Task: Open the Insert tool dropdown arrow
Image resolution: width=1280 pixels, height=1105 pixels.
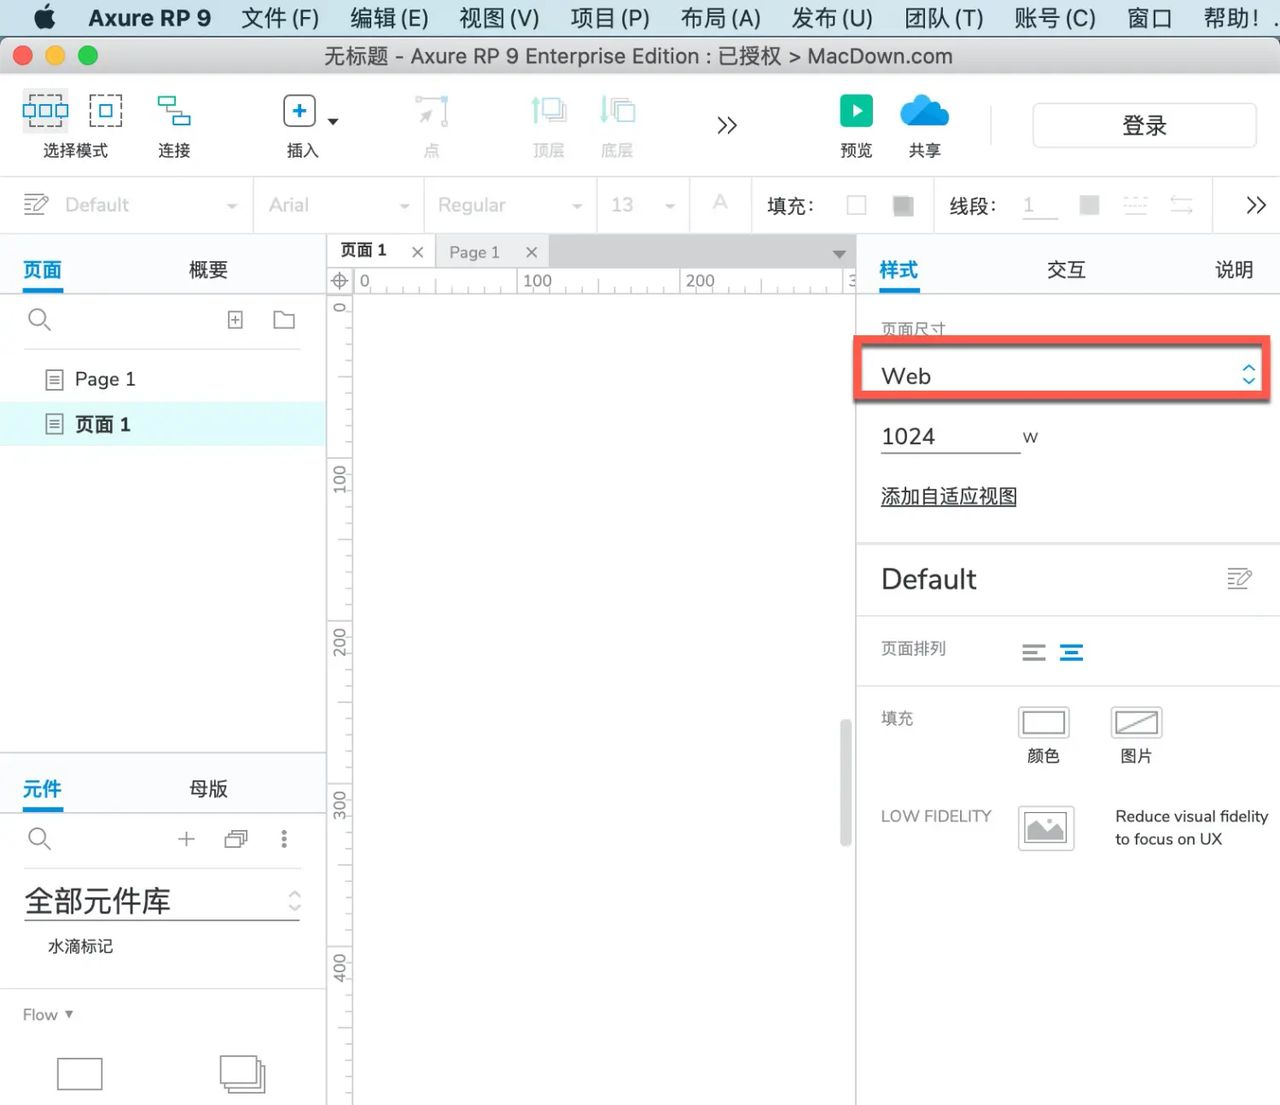Action: [333, 121]
